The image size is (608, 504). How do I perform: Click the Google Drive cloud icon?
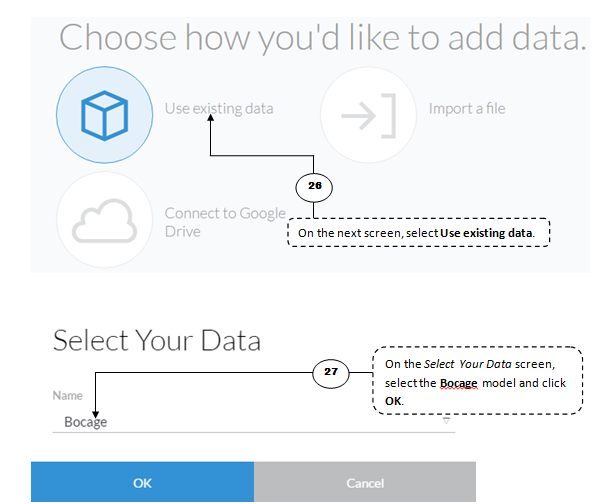[104, 220]
